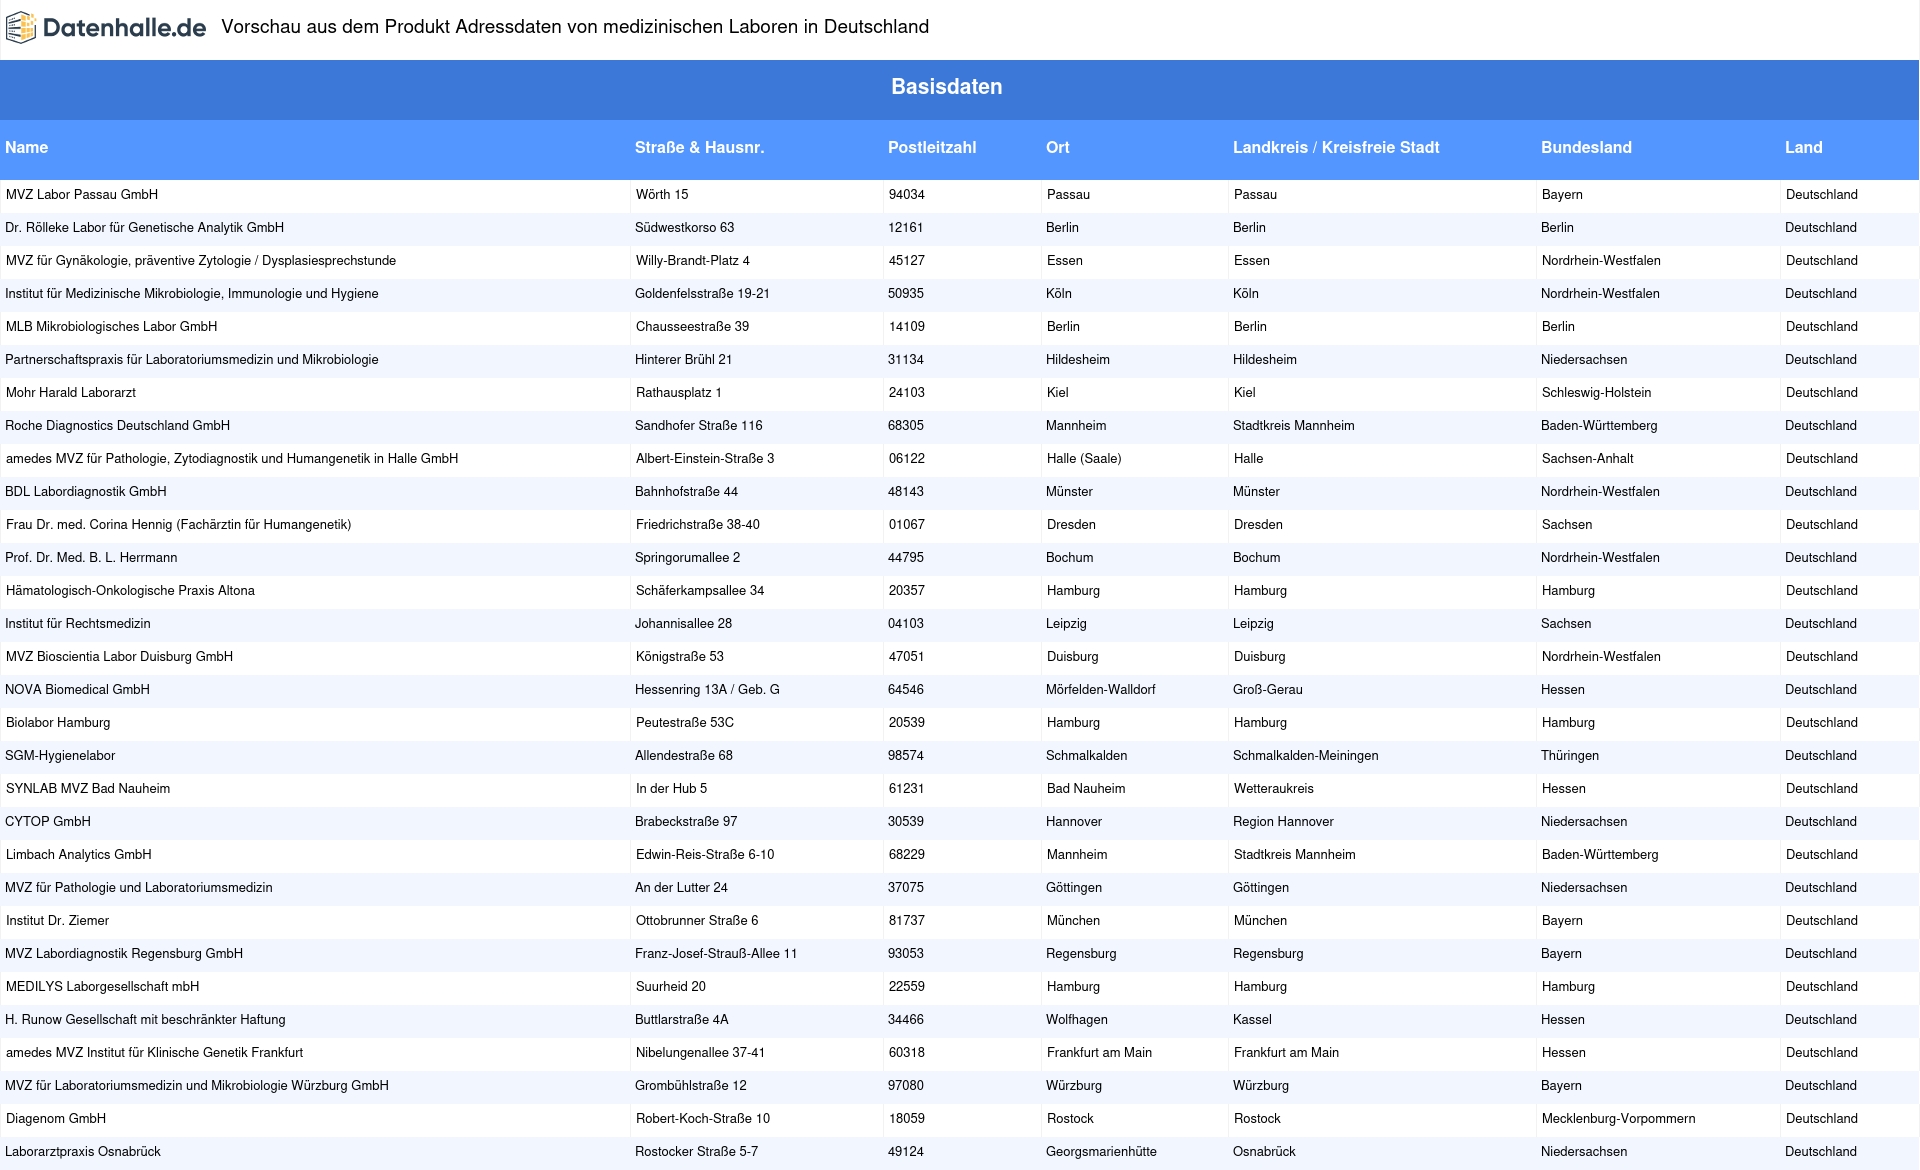Select Bundesland cell Thüringen

1570,756
